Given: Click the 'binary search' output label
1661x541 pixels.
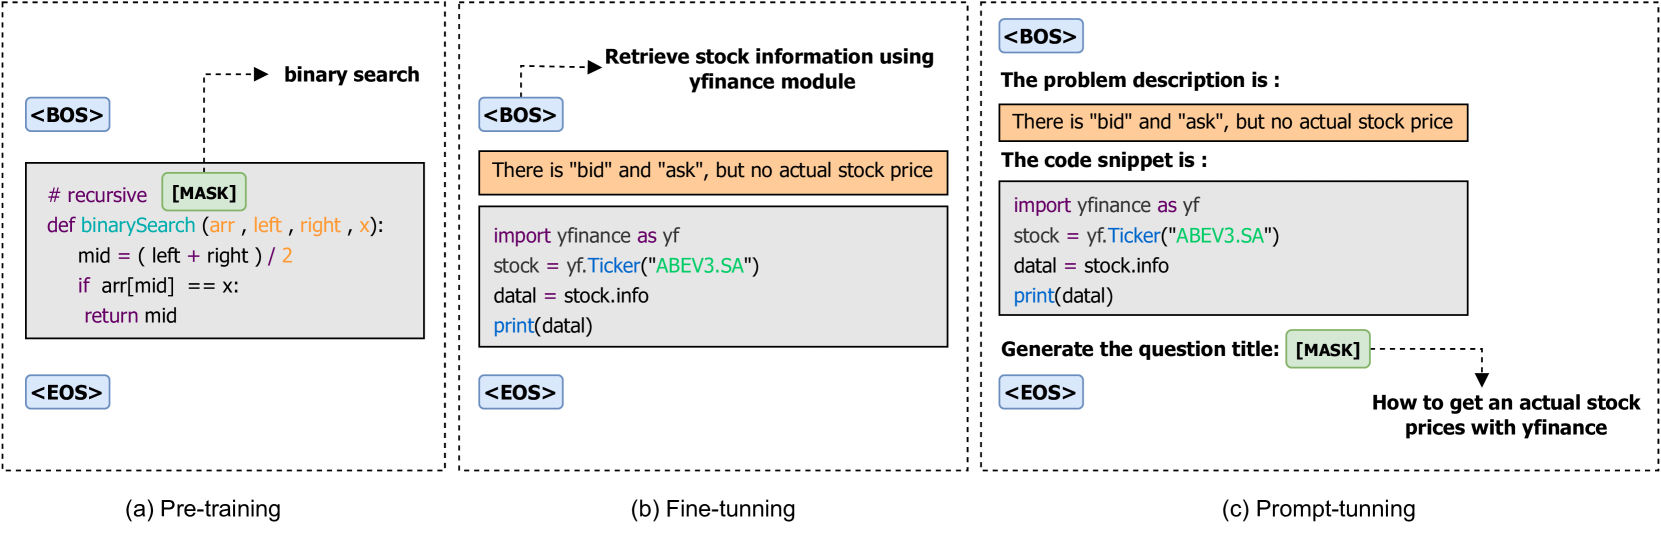Looking at the screenshot, I should click(351, 75).
